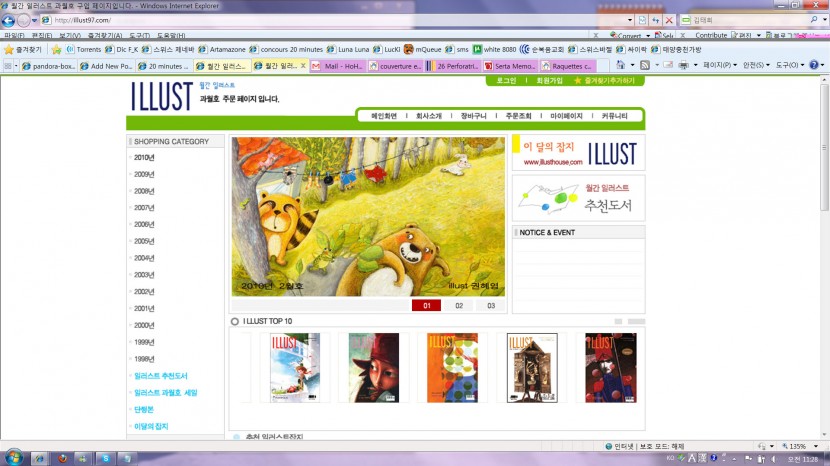
Task: Show banner slide 03
Action: click(x=491, y=306)
